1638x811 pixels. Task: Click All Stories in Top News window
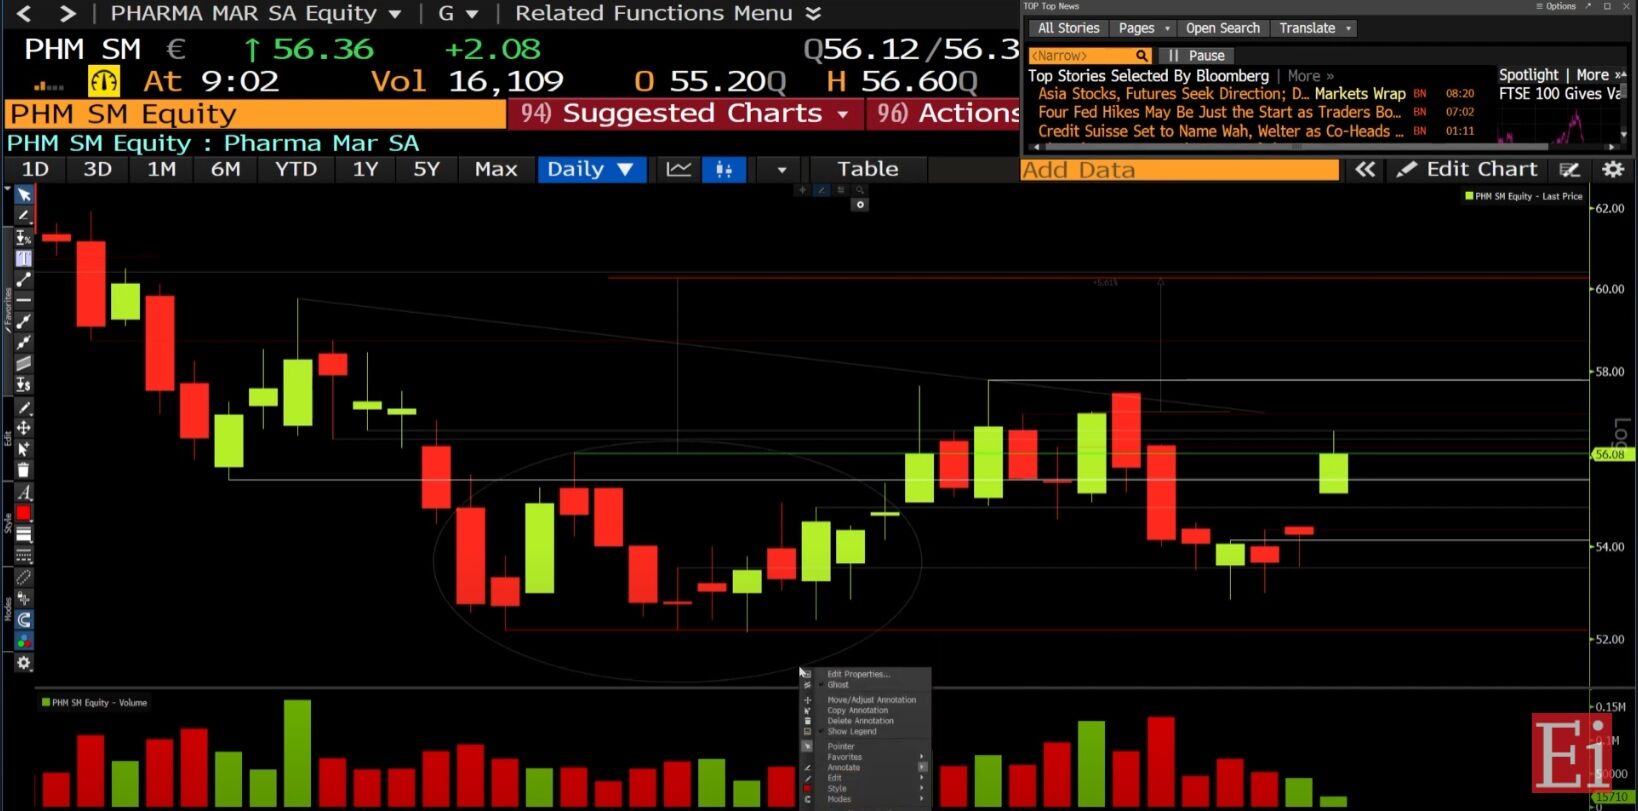1068,28
